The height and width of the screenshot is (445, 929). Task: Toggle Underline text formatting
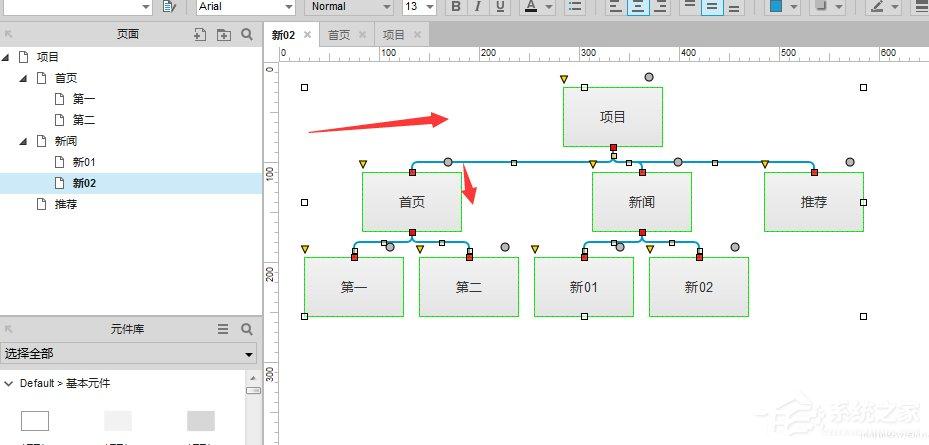(x=500, y=7)
